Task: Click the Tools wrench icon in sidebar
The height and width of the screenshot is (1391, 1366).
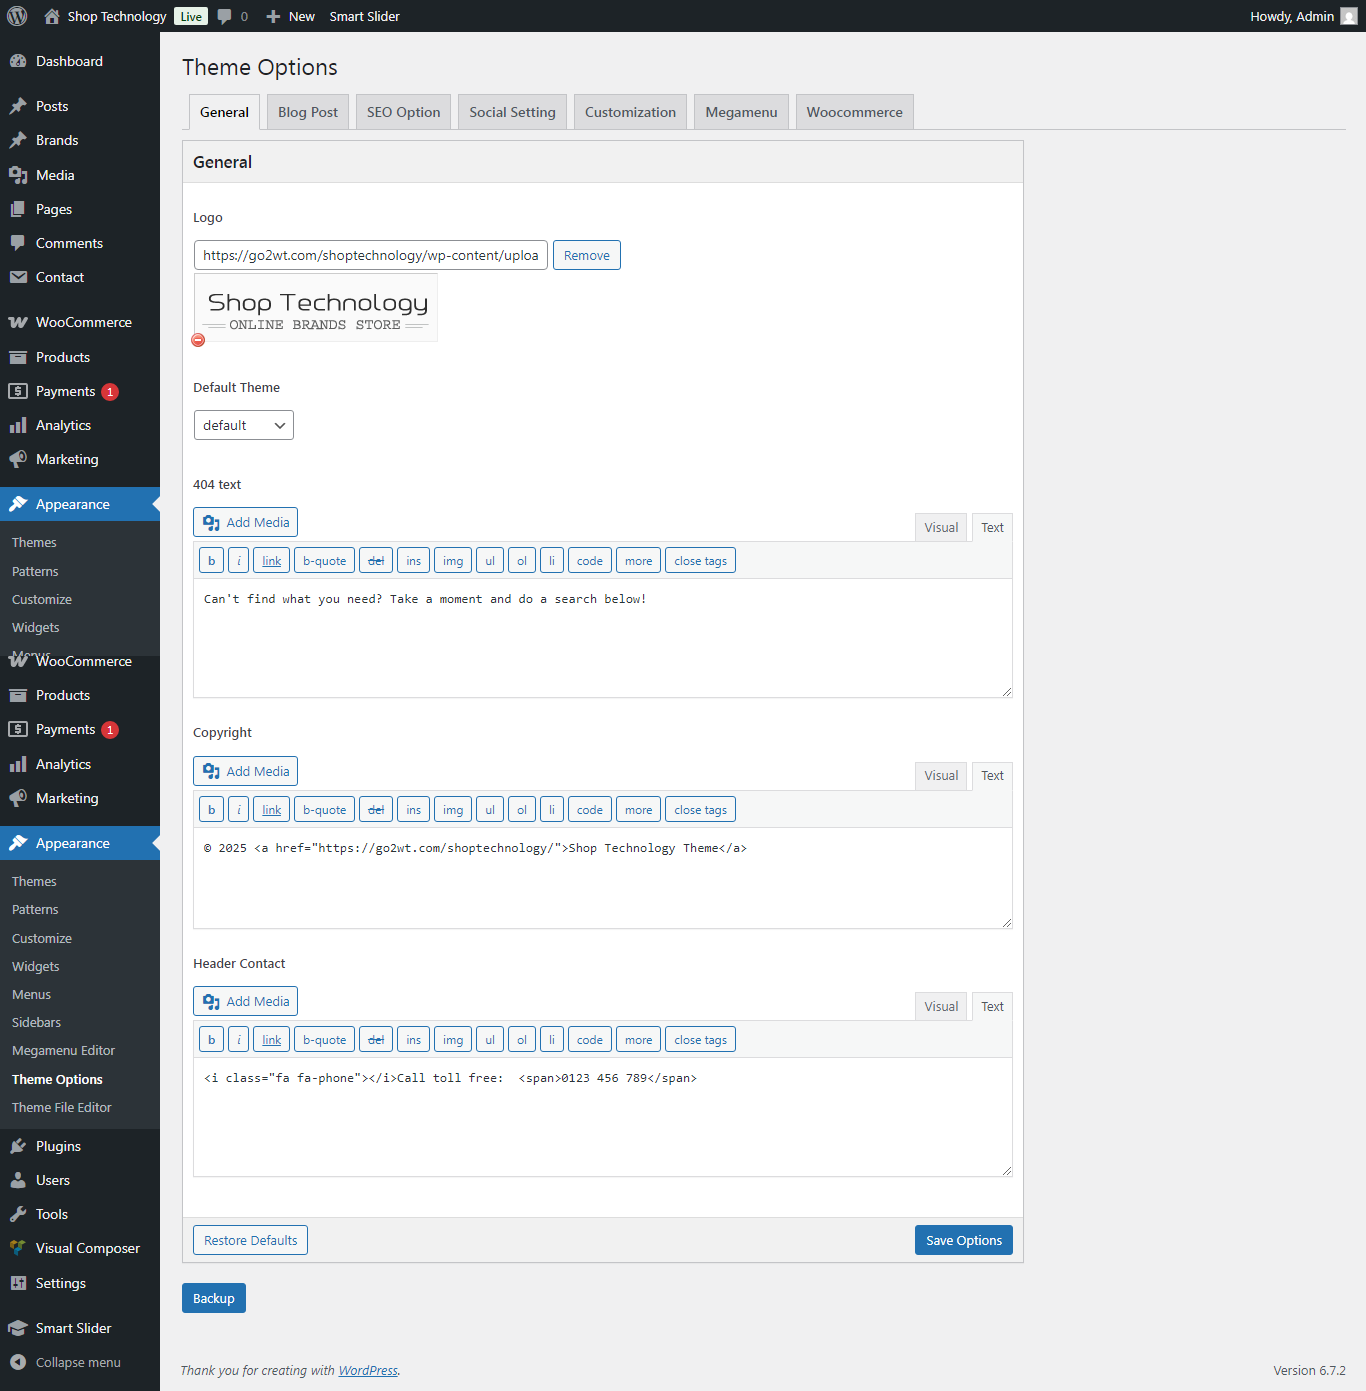Action: pos(18,1214)
